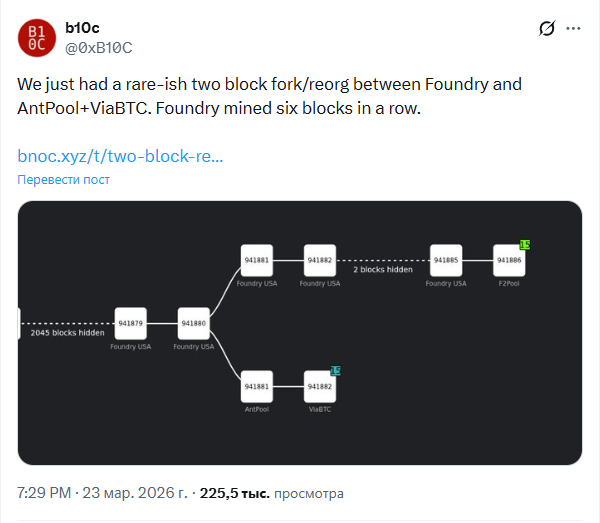Expand the "2 blocks hidden" segment
Screen dimensions: 600x523
point(382,269)
